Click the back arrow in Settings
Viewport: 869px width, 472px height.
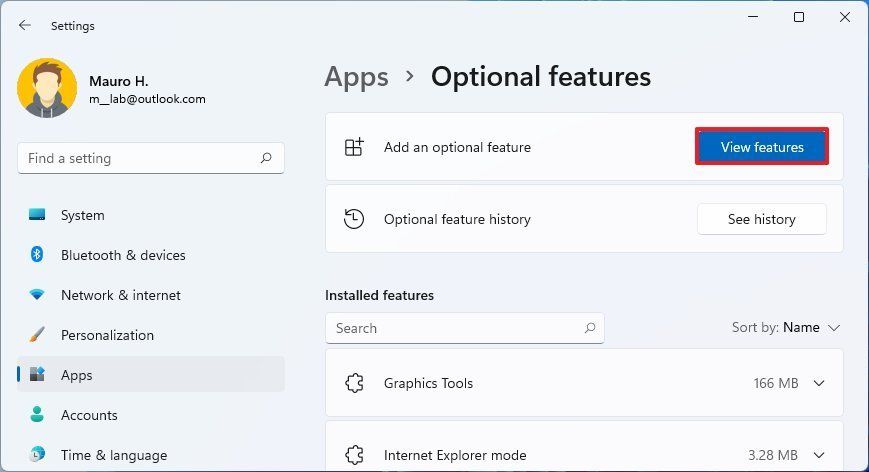(25, 26)
